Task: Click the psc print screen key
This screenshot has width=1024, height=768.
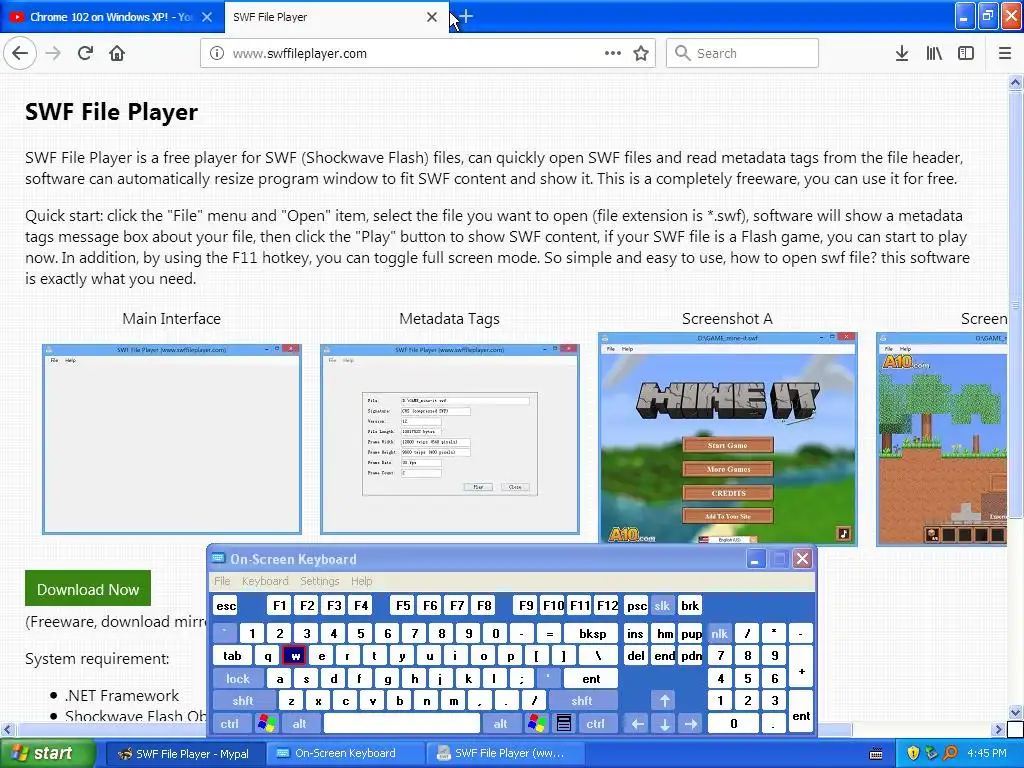Action: tap(636, 605)
